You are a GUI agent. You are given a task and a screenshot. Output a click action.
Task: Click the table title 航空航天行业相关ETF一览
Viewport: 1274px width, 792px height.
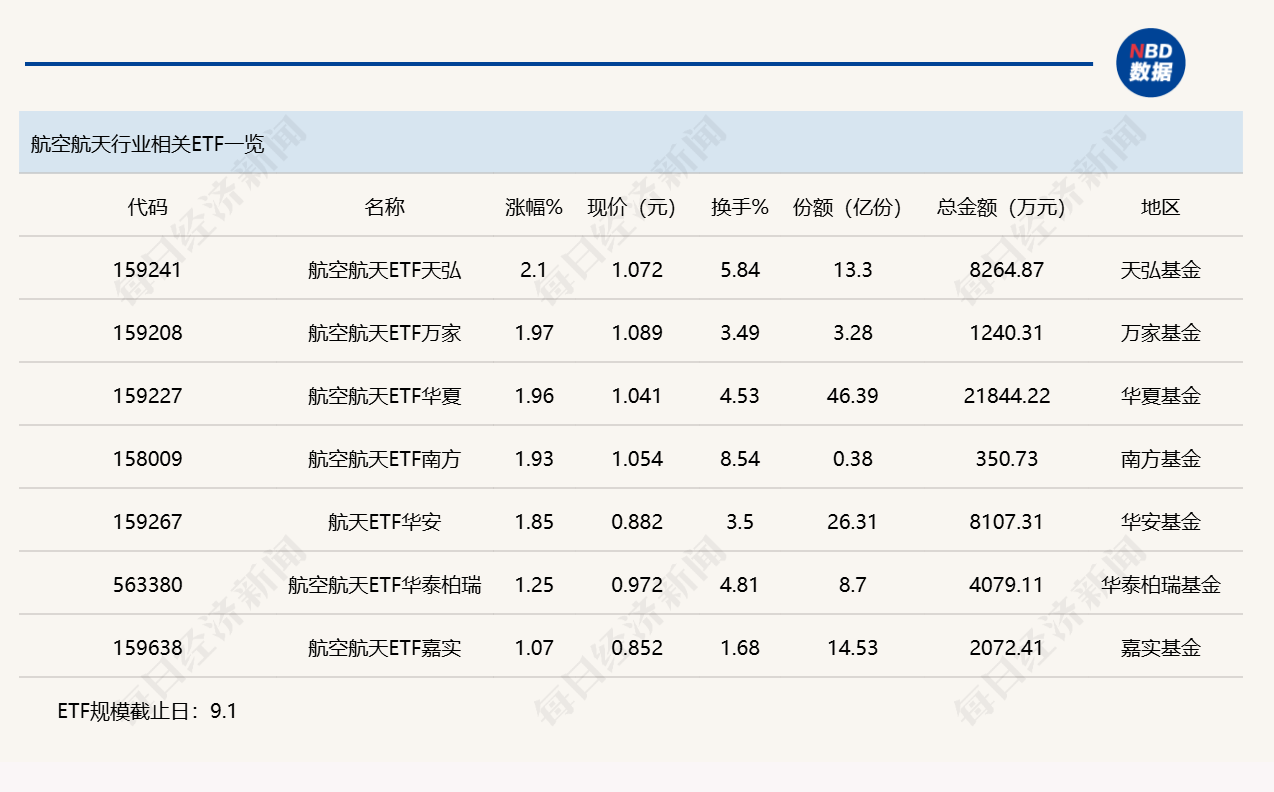[147, 143]
